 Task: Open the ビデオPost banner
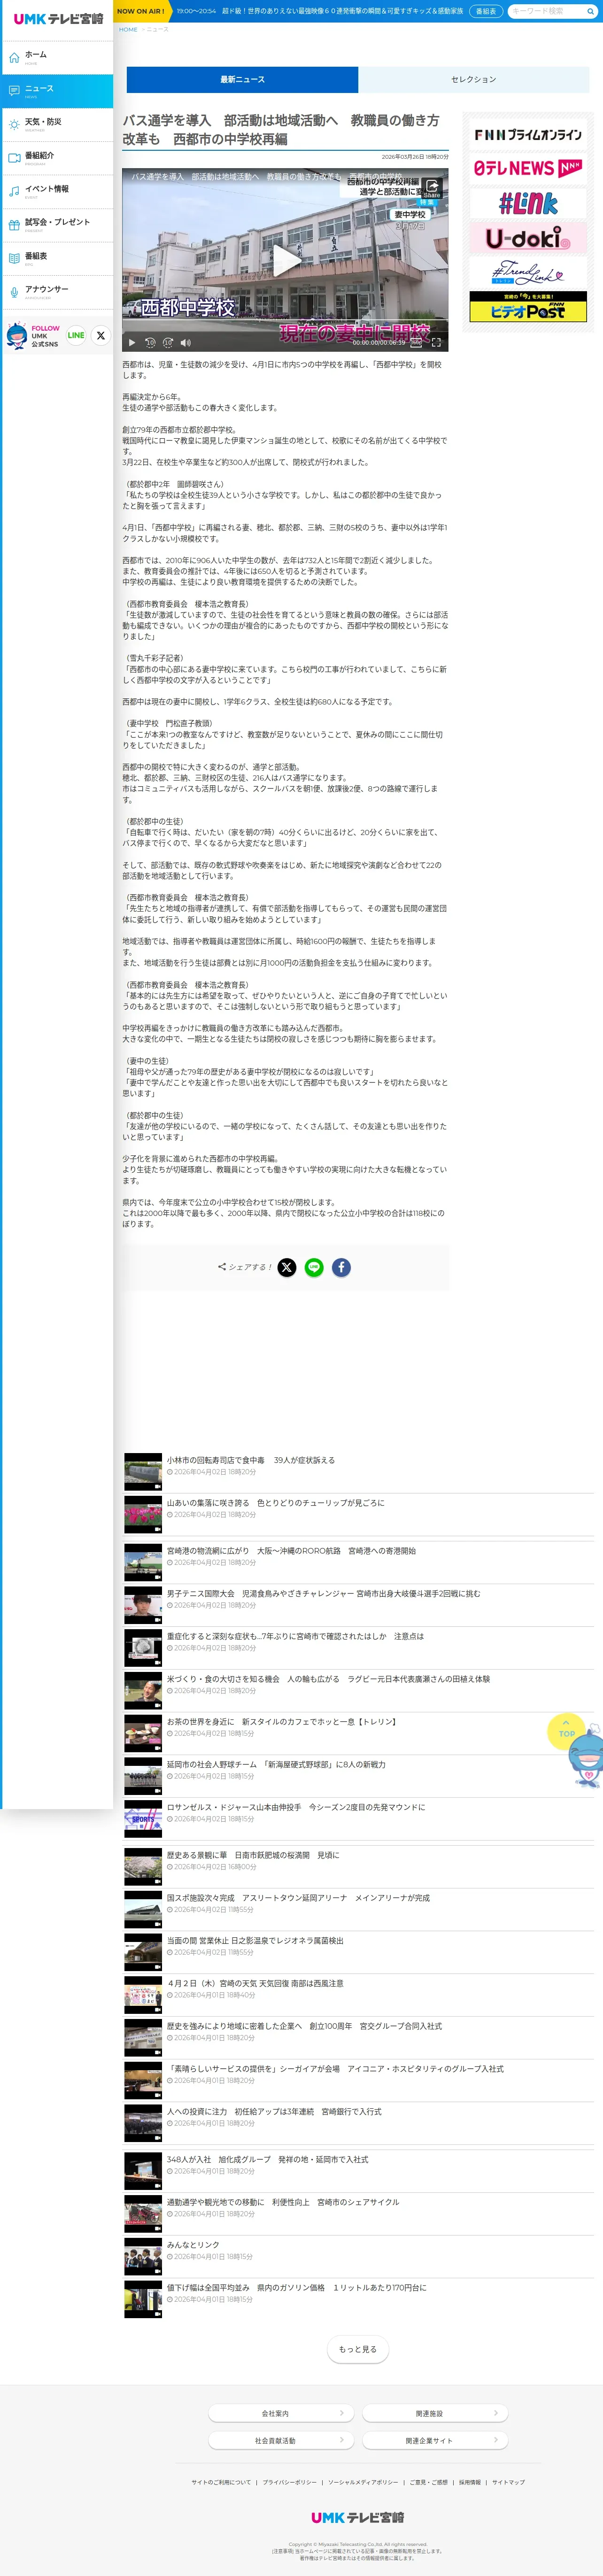528,307
